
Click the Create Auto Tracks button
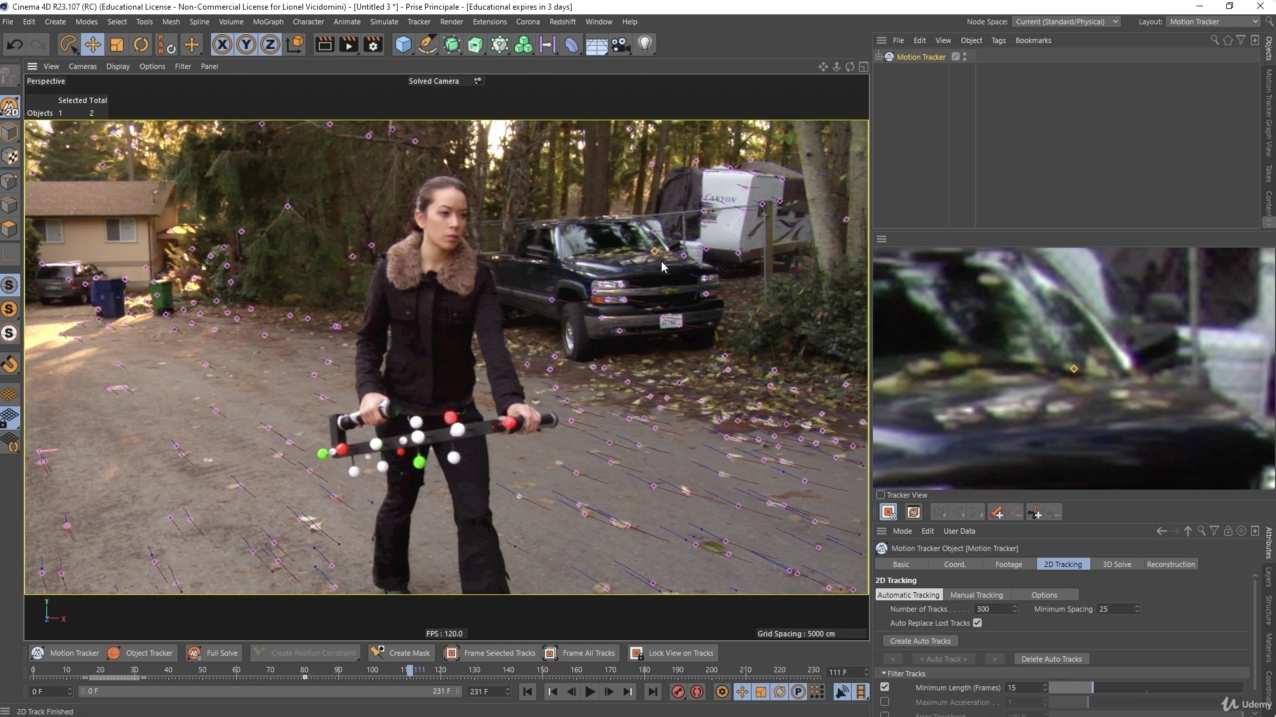tap(921, 641)
